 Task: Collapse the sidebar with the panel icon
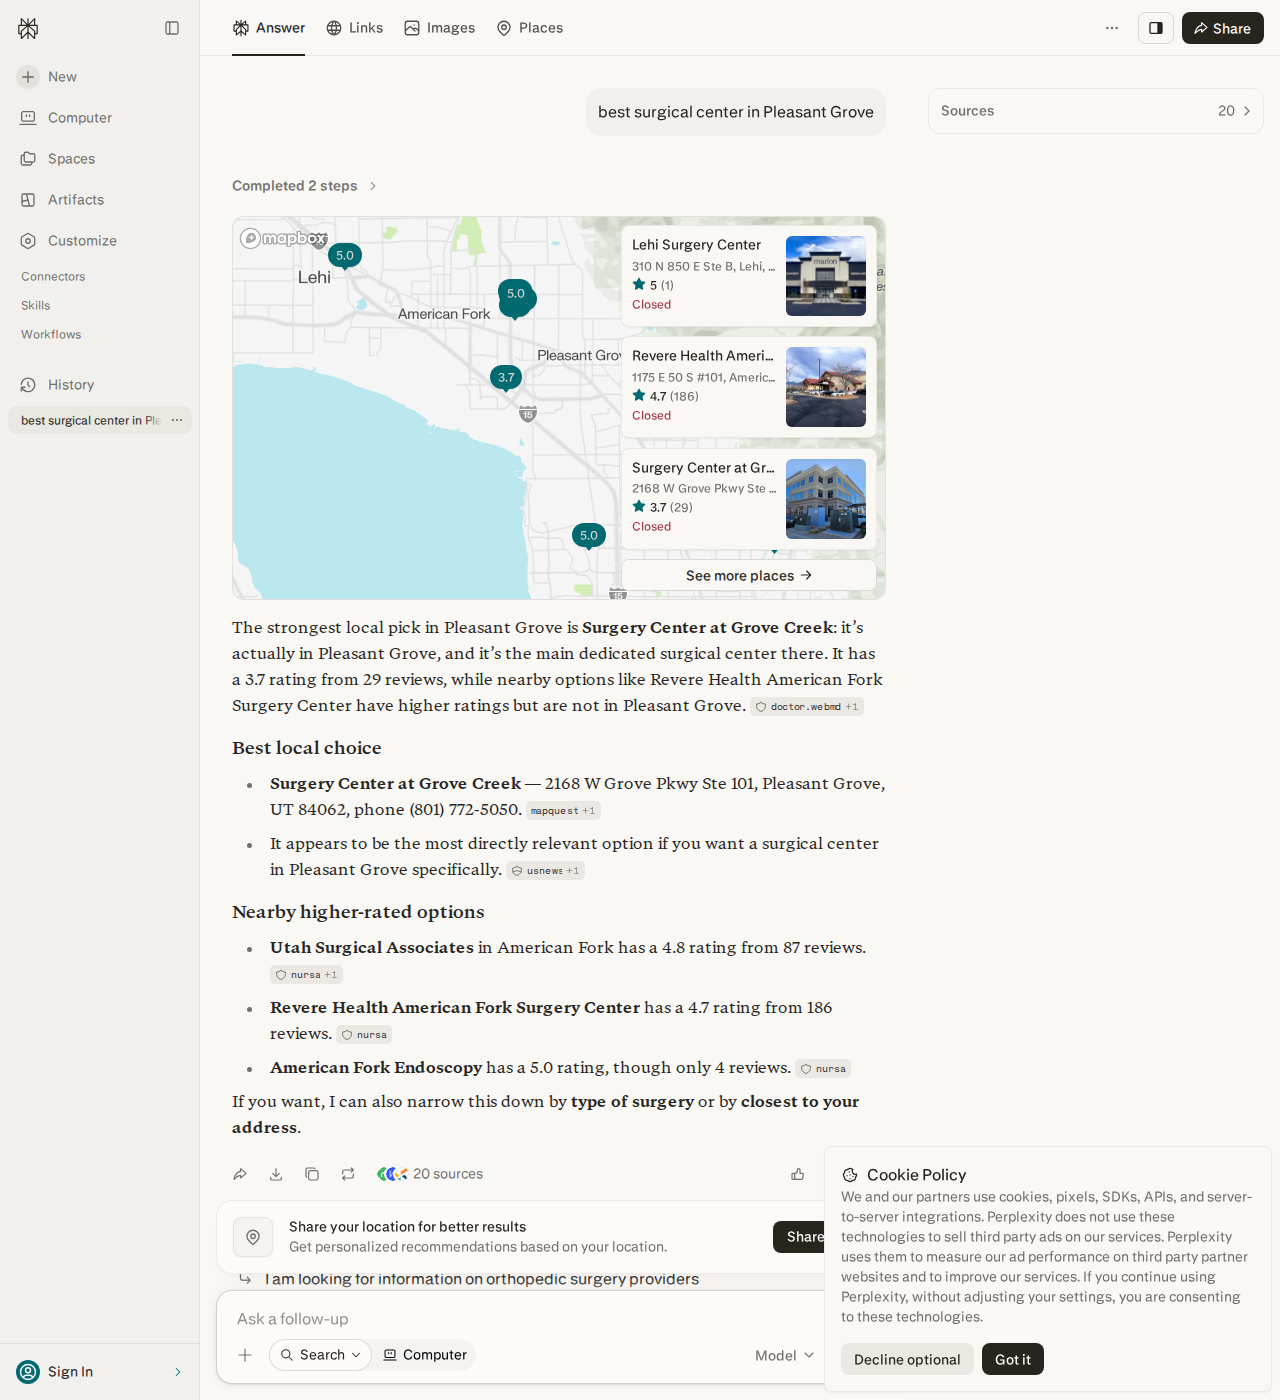(172, 28)
